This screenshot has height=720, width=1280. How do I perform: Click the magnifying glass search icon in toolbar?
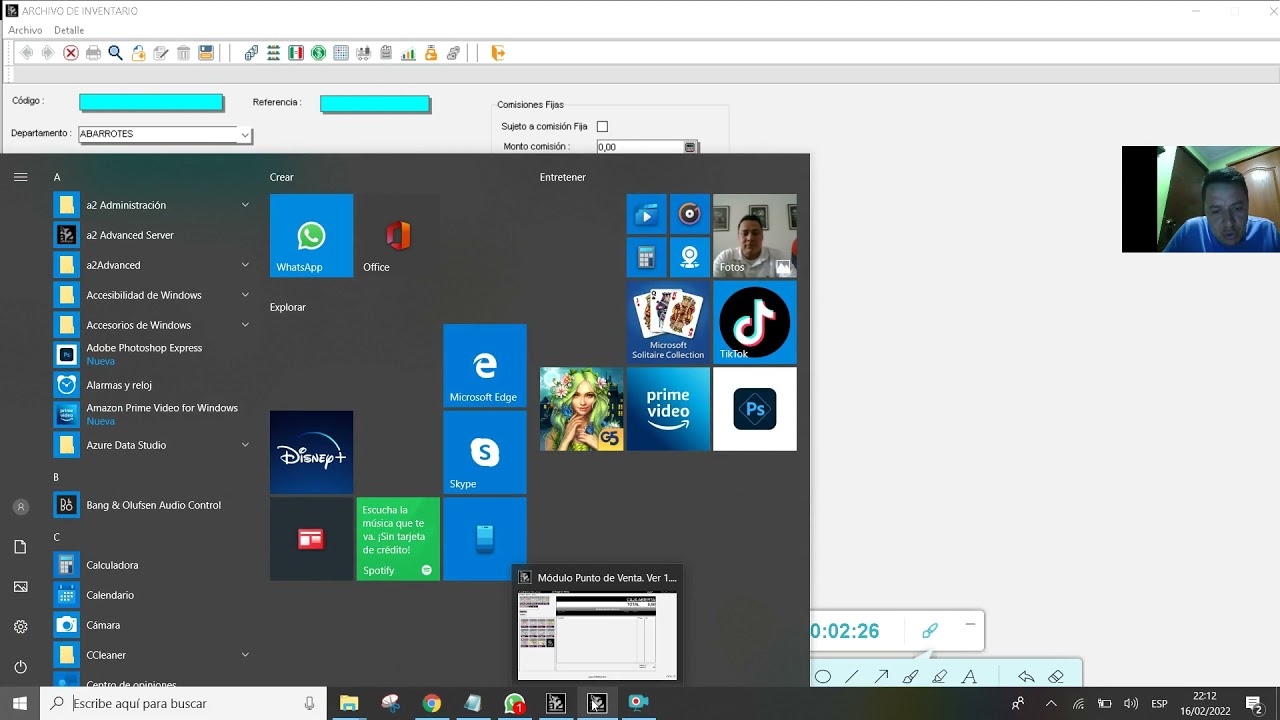[115, 53]
